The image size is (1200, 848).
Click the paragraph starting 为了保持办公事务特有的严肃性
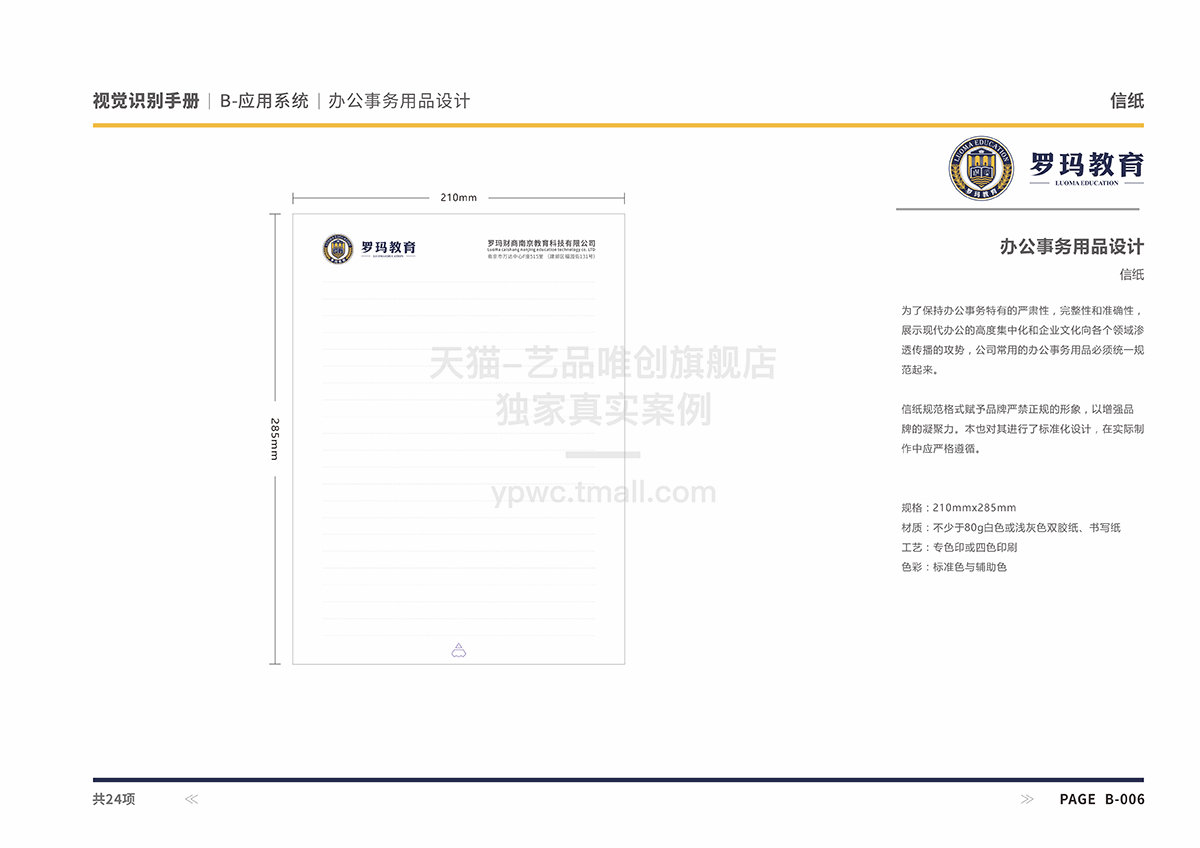click(x=1022, y=340)
